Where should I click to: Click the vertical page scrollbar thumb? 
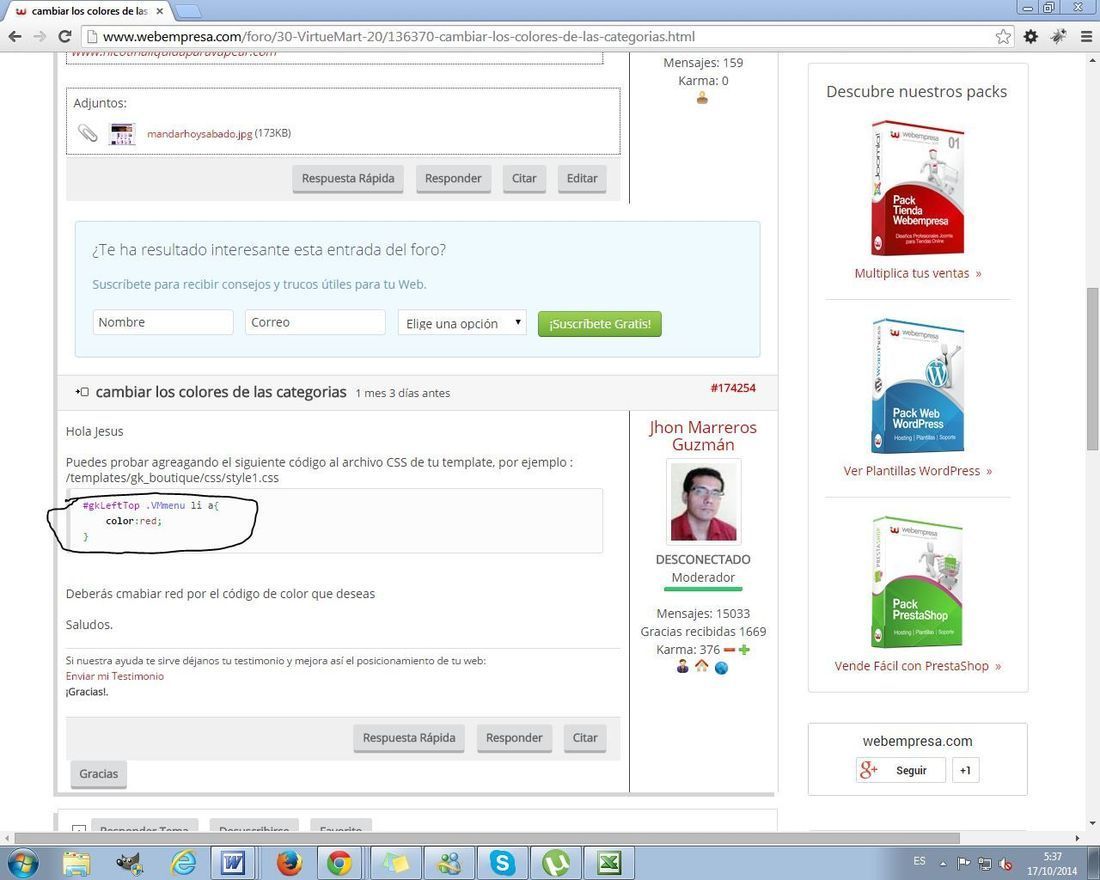[x=1092, y=369]
